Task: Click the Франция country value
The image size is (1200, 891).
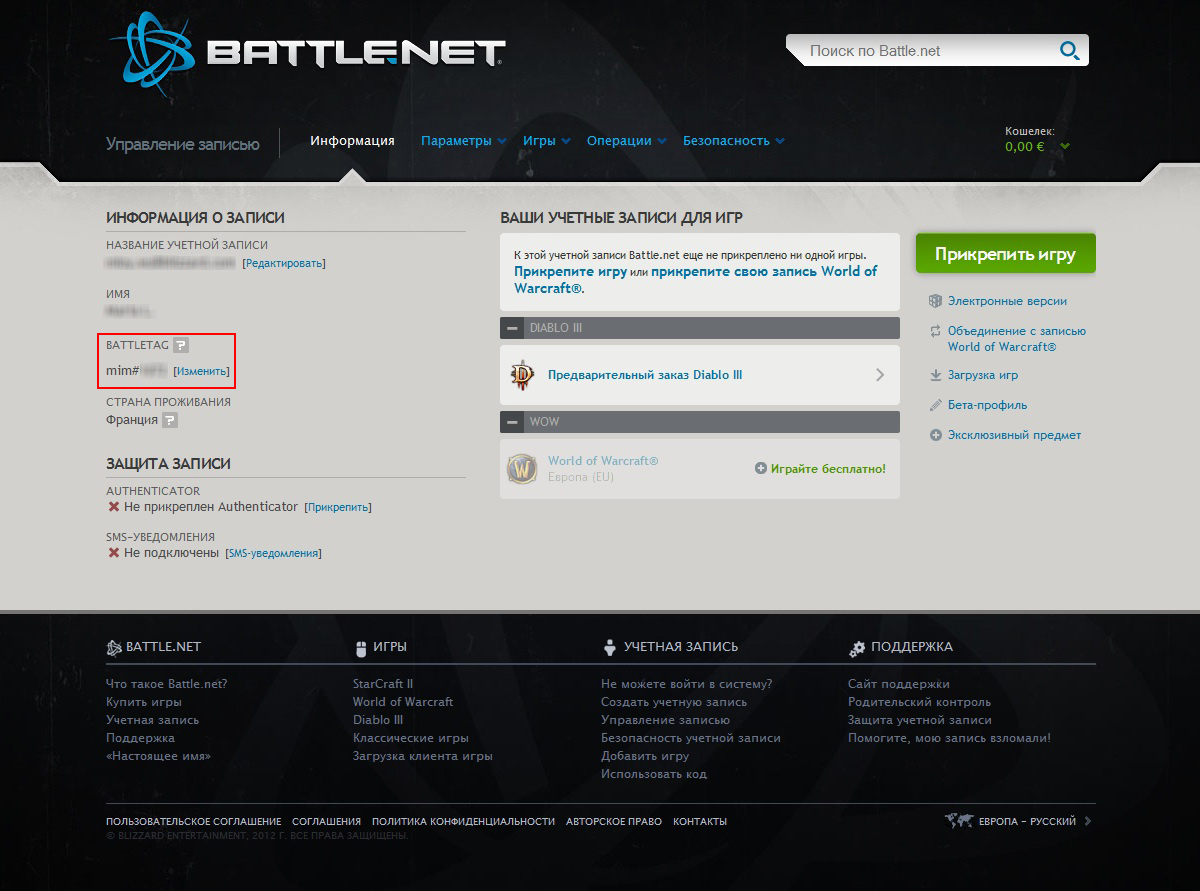Action: [132, 420]
